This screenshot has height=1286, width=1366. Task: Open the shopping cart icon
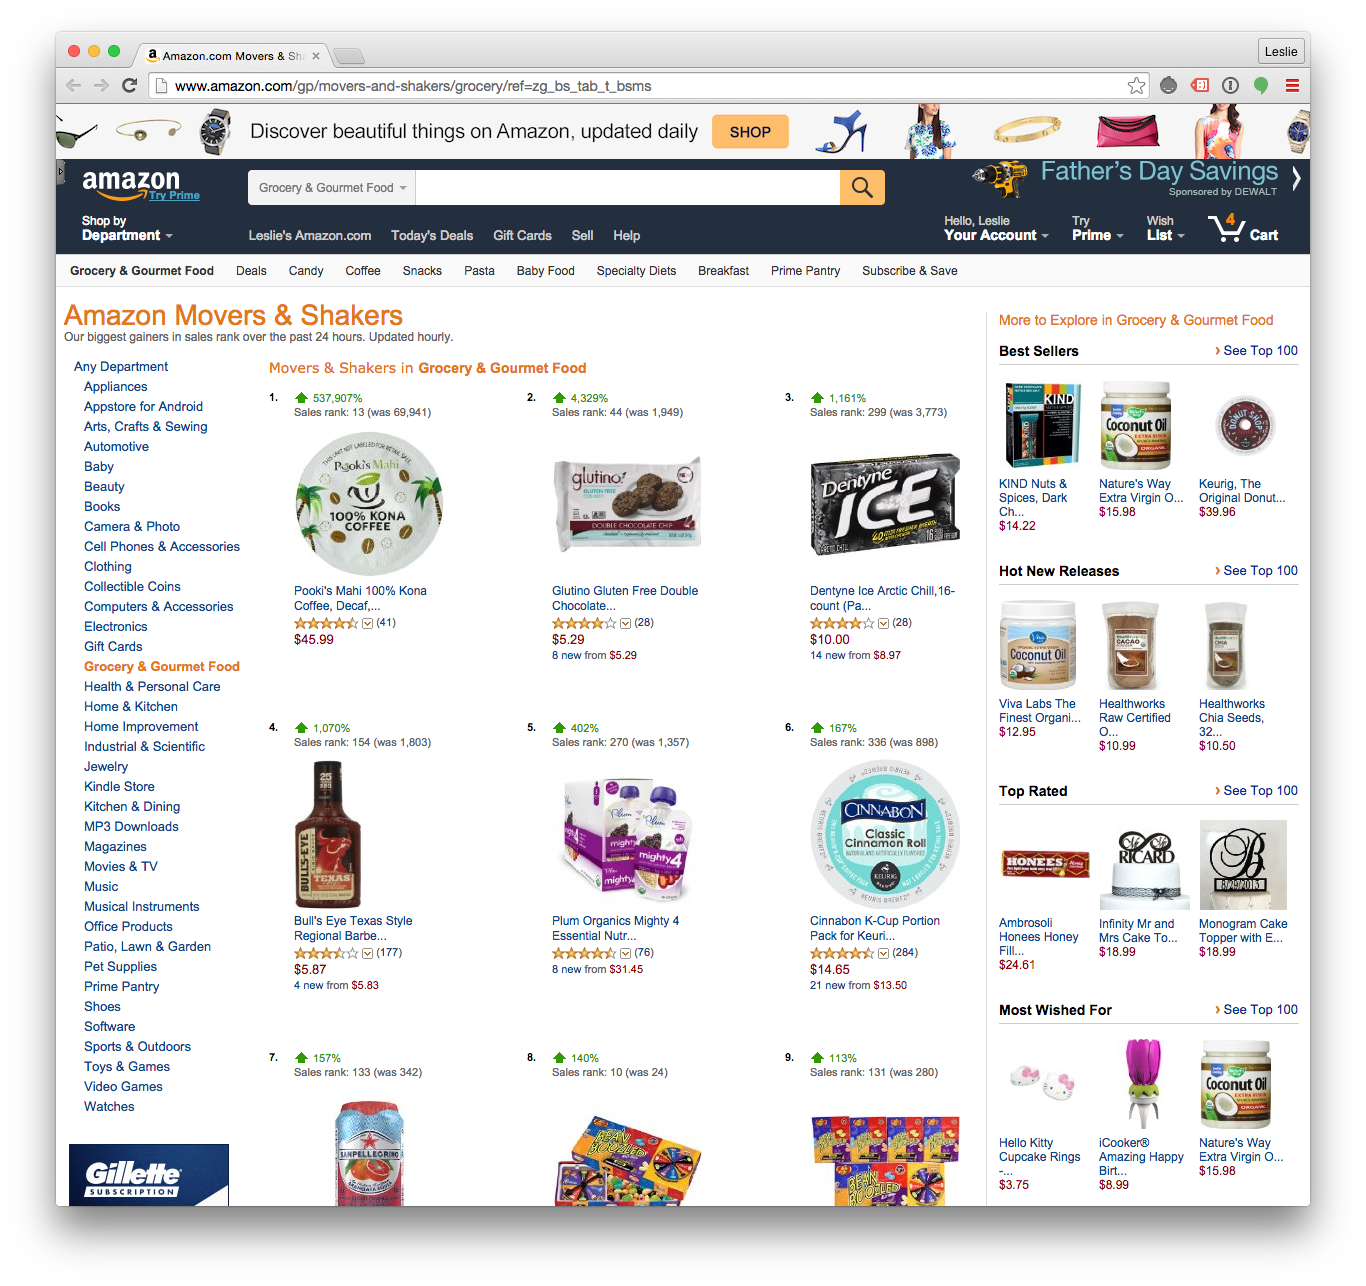click(x=1243, y=229)
